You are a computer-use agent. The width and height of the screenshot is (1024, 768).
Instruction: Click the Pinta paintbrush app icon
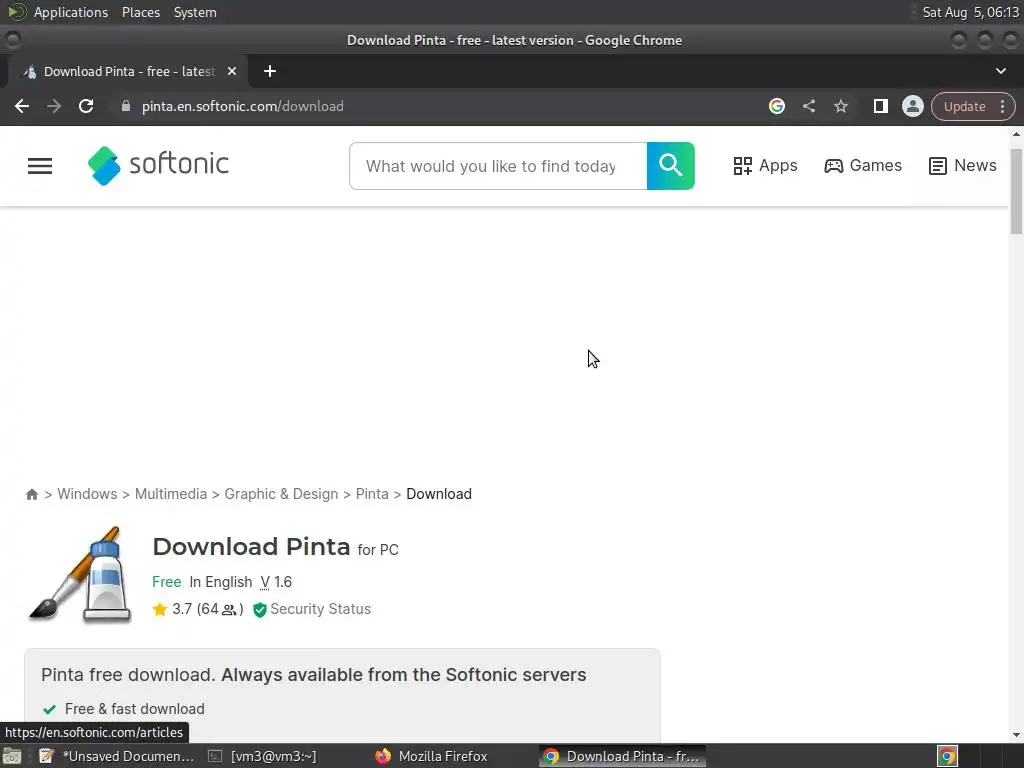click(x=80, y=575)
